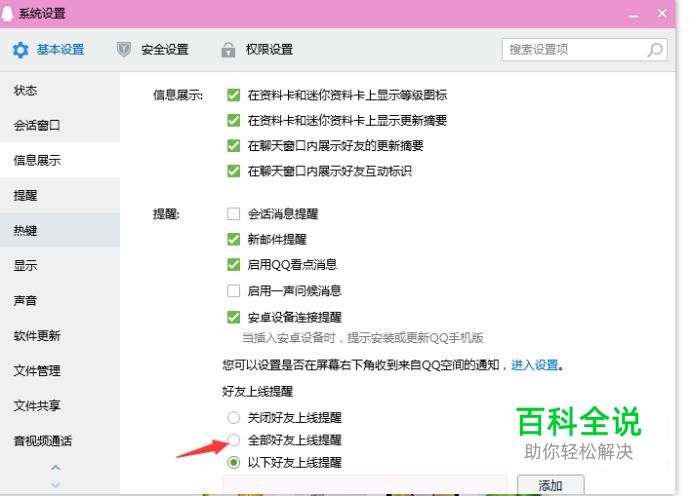Screen dimensions: 692x496
Task: Select 文件管理 in the sidebar
Action: click(60, 370)
